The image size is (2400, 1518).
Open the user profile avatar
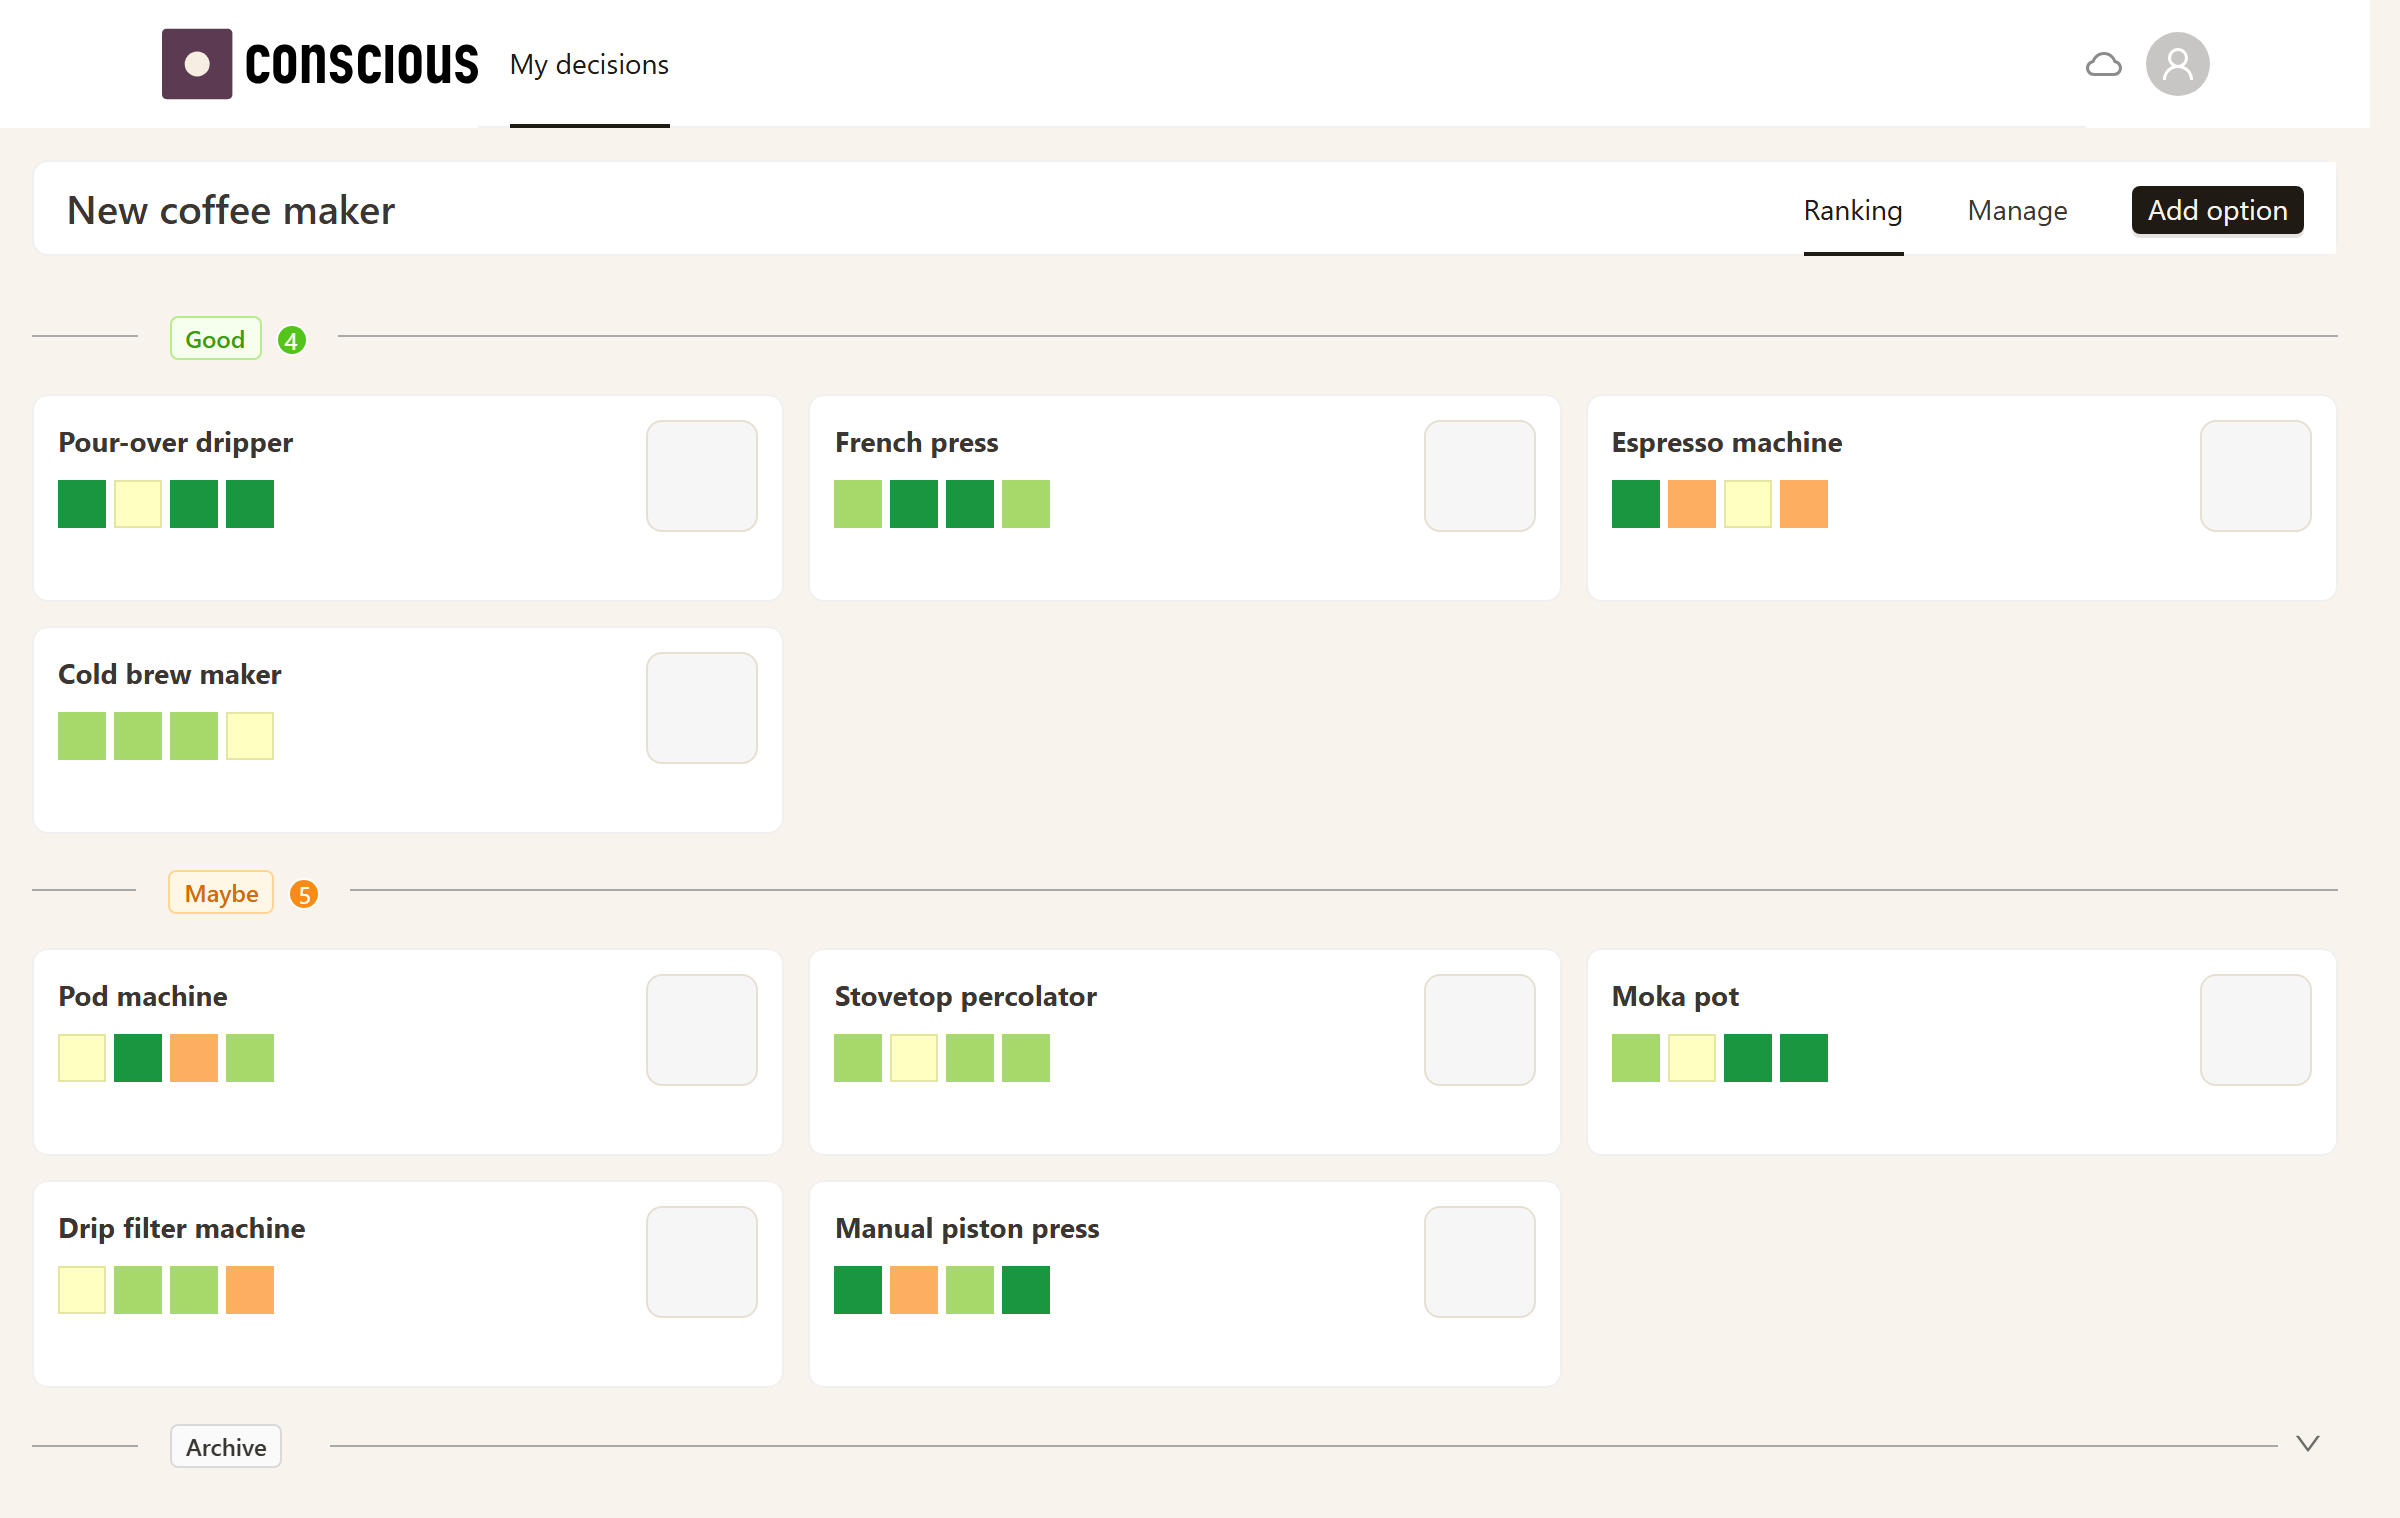[x=2177, y=64]
